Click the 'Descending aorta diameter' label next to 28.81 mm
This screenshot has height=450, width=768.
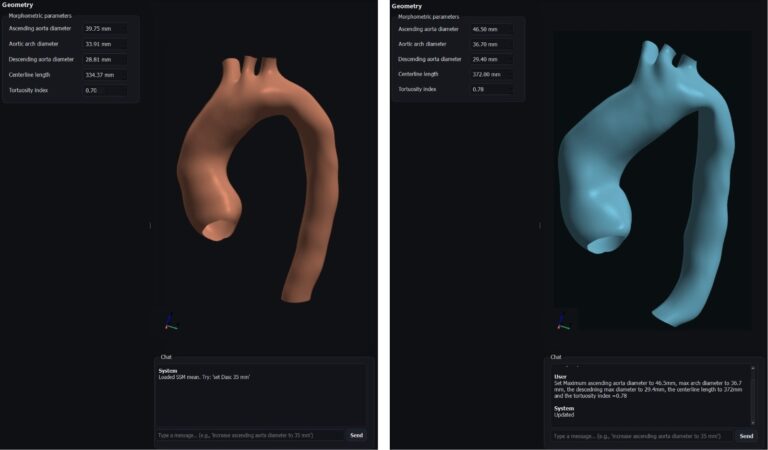click(x=41, y=60)
